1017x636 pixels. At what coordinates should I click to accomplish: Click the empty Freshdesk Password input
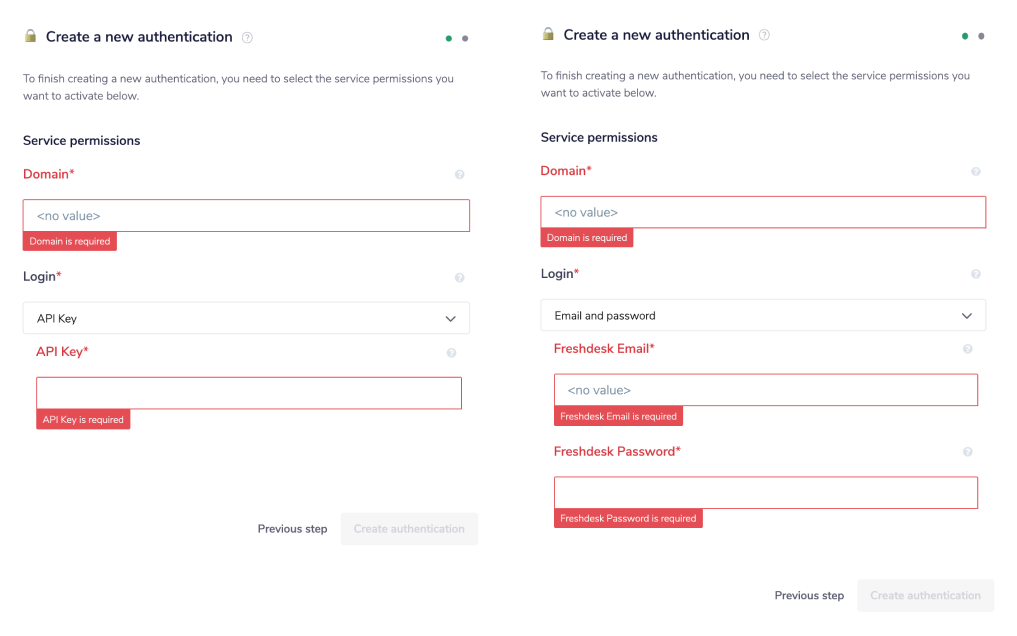click(x=765, y=492)
